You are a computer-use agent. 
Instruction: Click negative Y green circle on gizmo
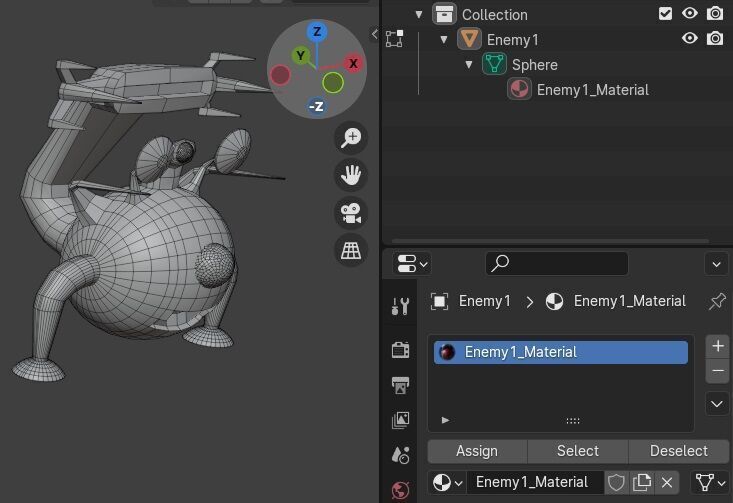tap(333, 83)
